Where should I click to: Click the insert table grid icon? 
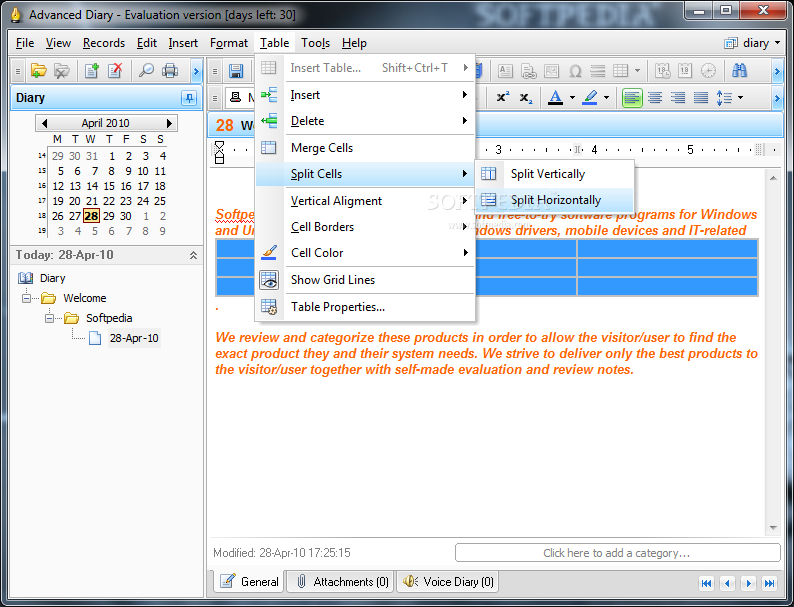621,71
